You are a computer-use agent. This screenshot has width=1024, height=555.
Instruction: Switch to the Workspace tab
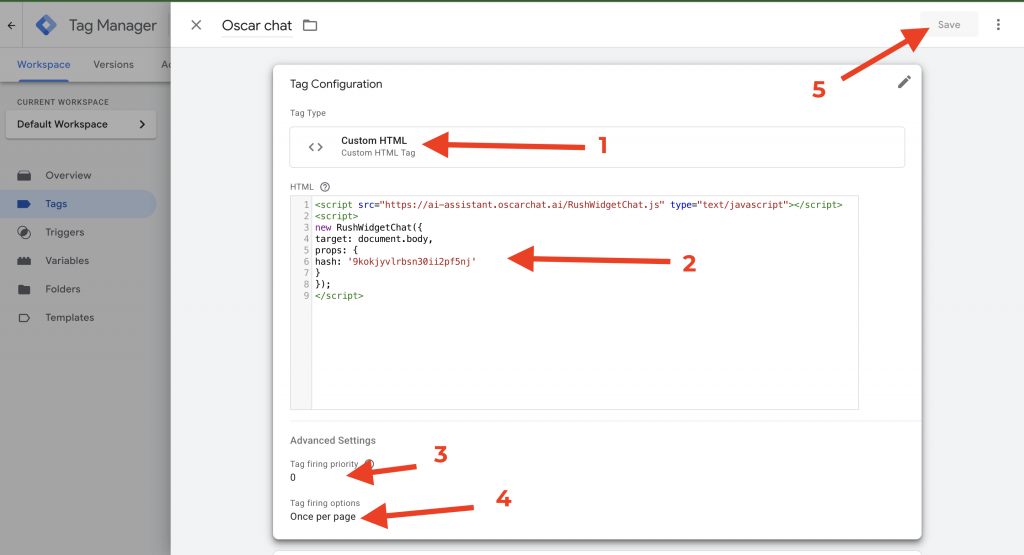click(44, 65)
